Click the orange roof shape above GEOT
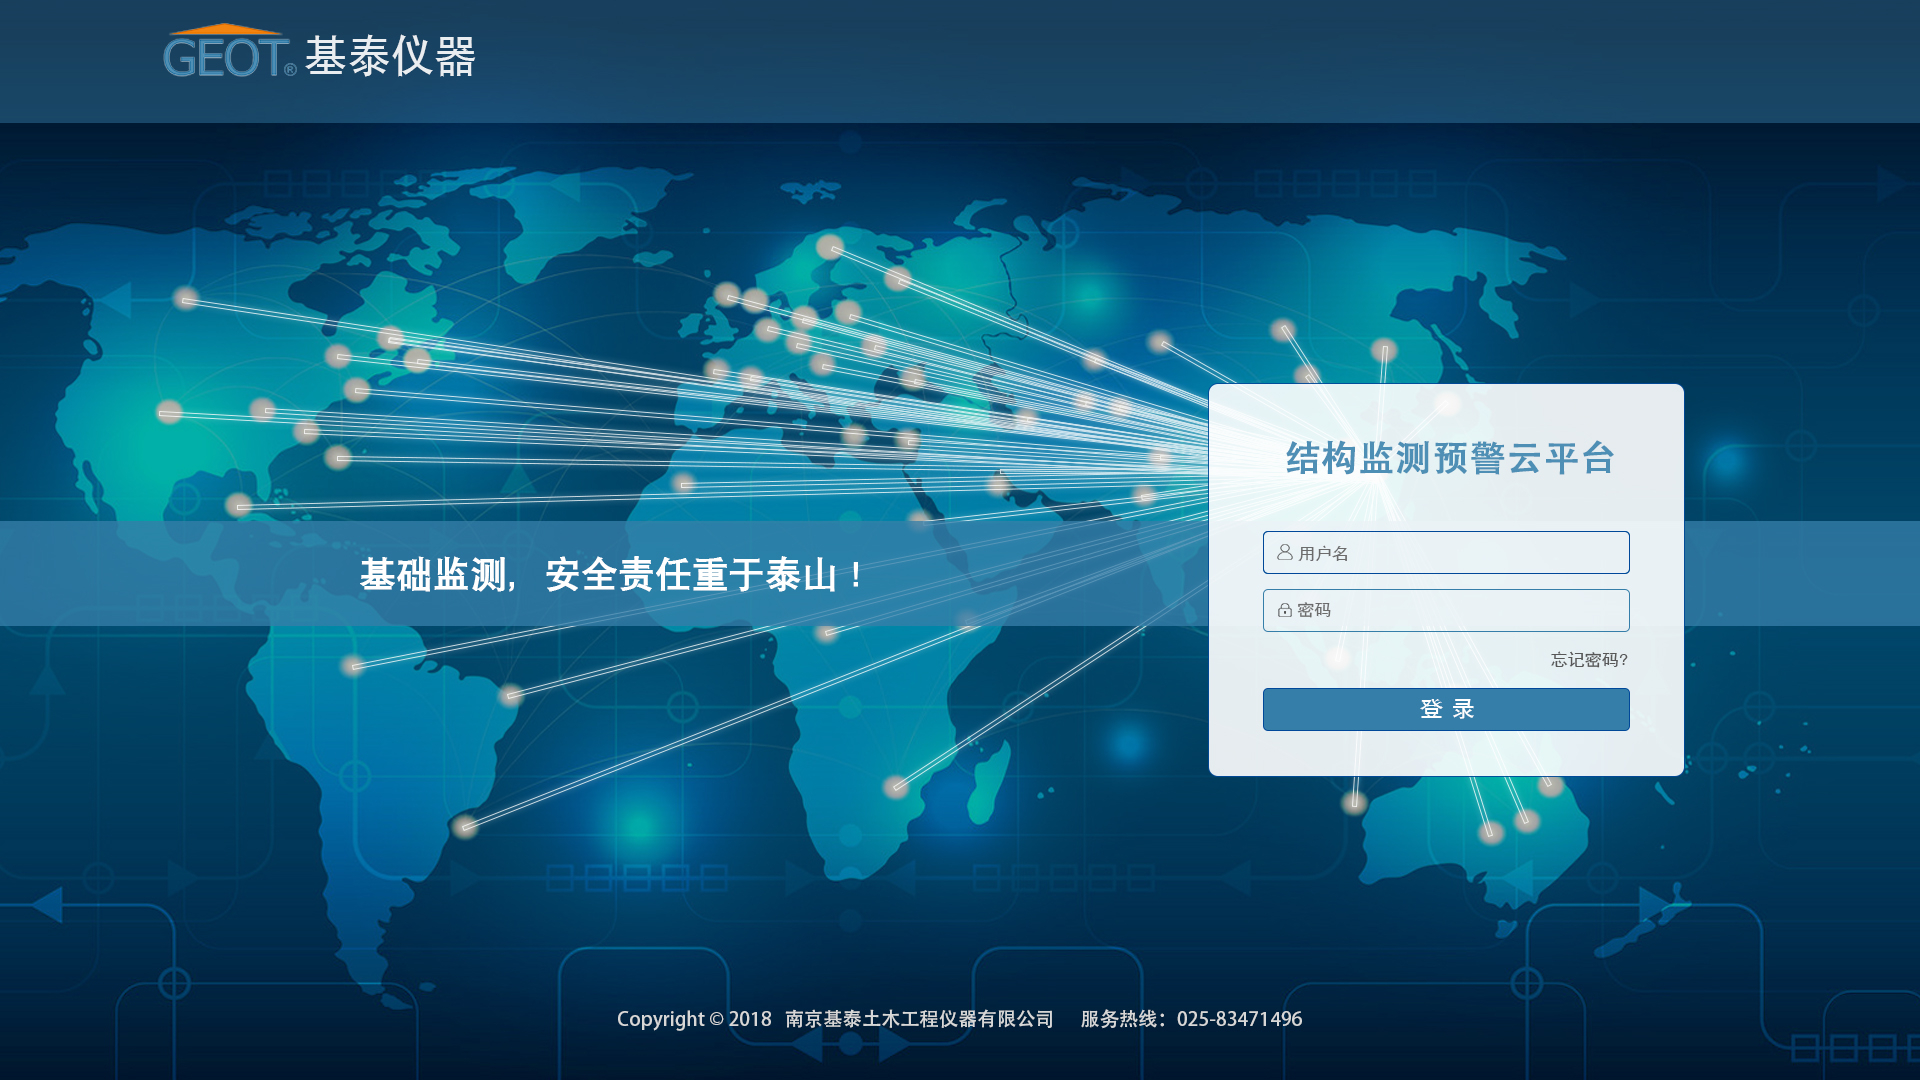1920x1080 pixels. point(226,29)
